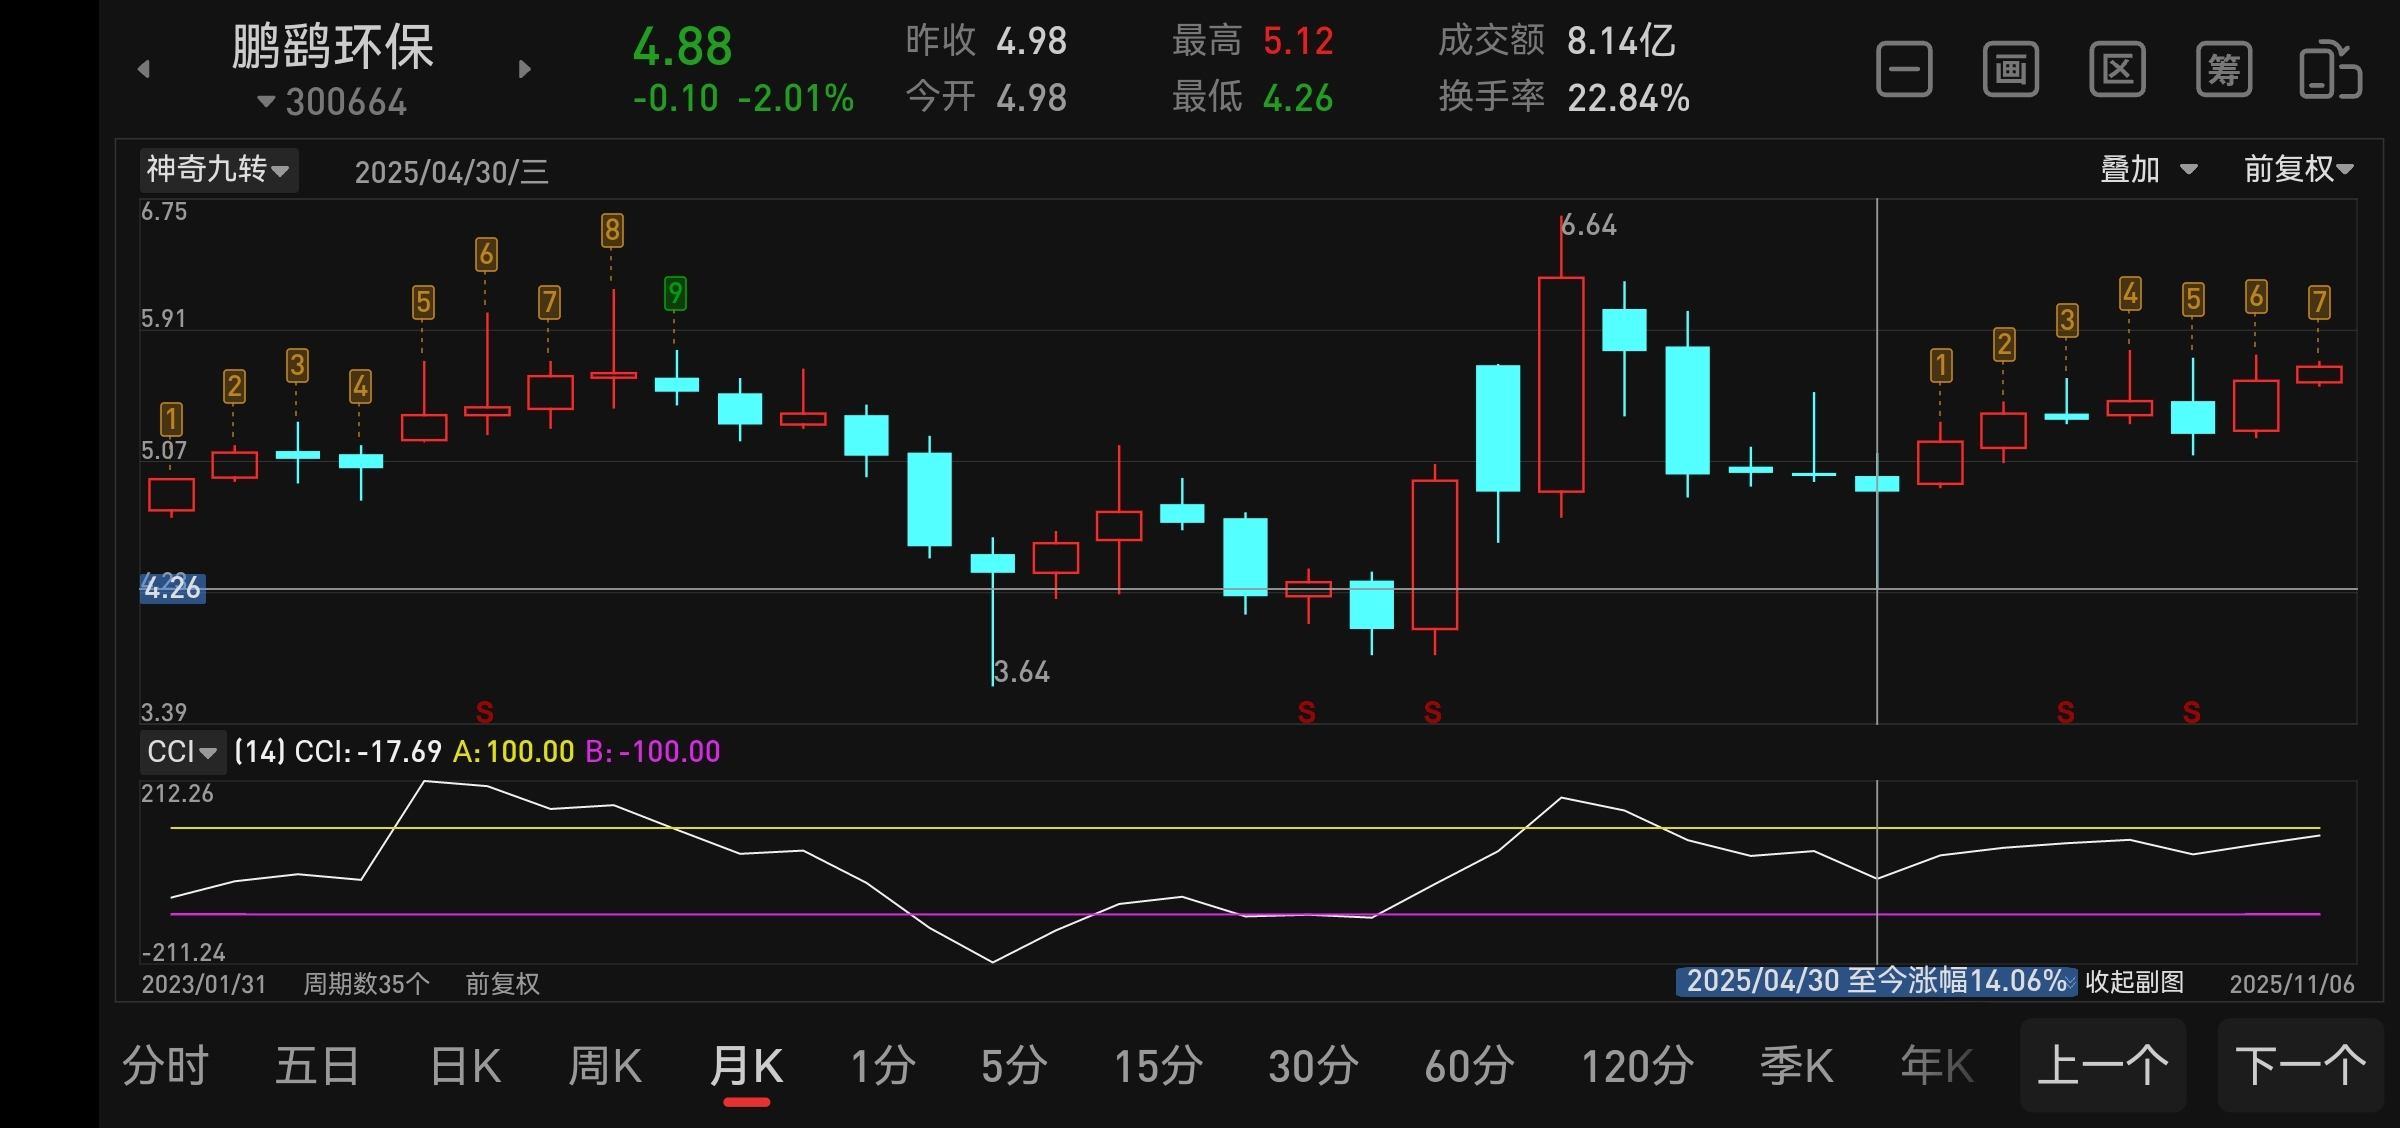Click the multi-device screen switch icon

2330,70
